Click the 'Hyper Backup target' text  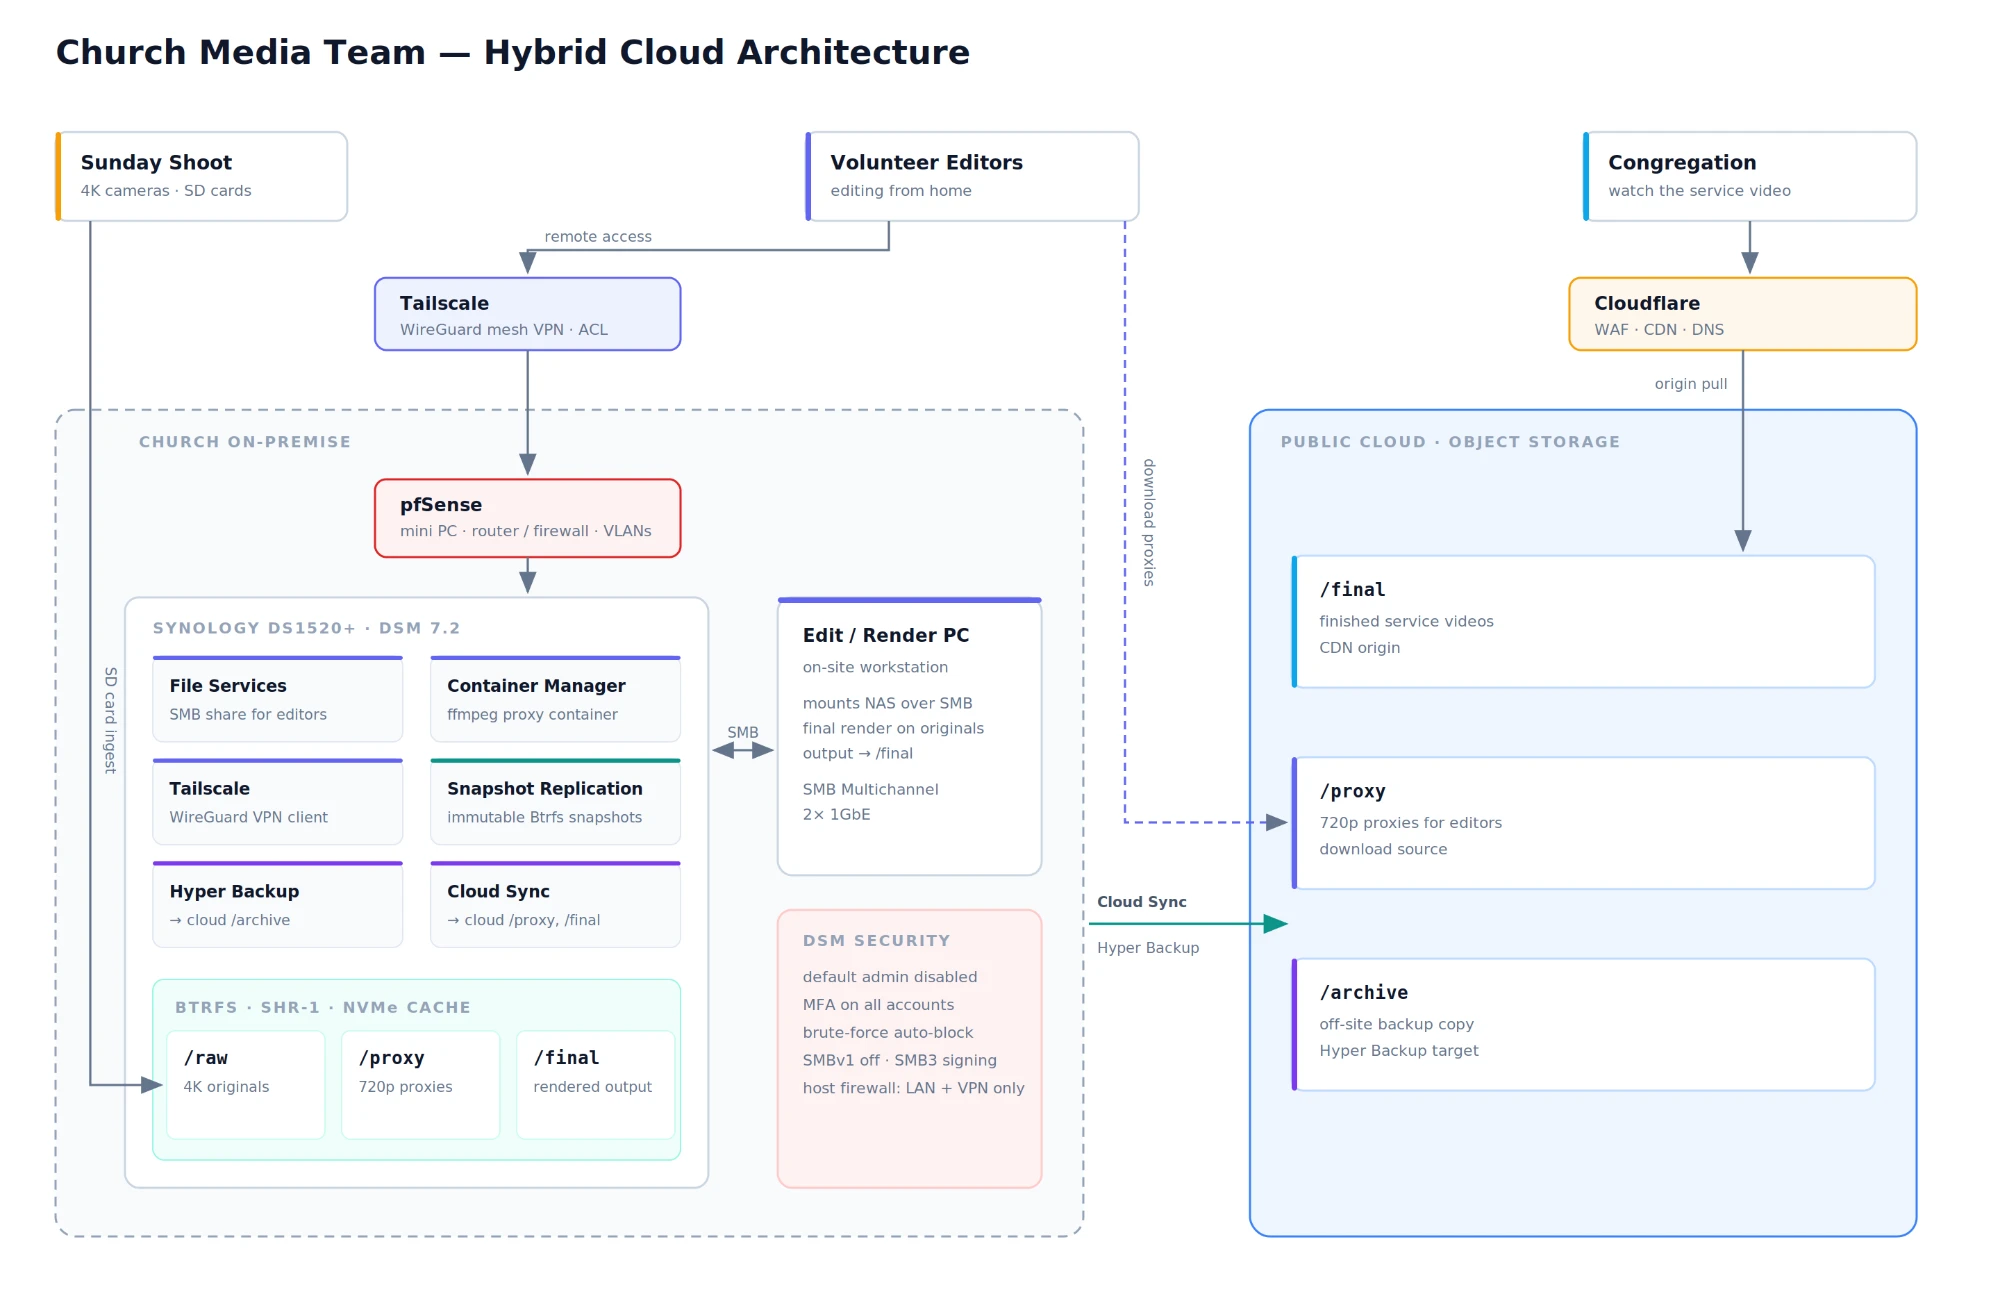click(1398, 1051)
